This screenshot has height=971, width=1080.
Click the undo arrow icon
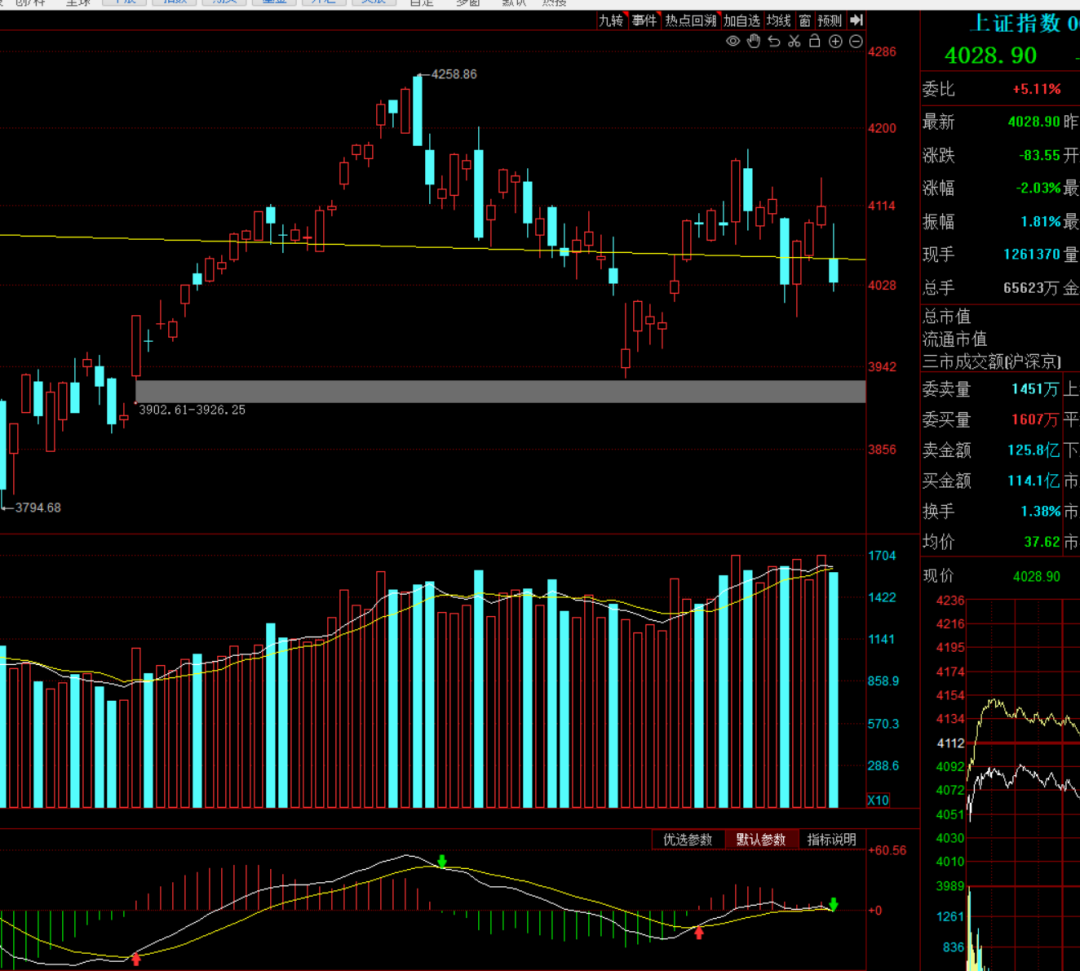pos(774,41)
